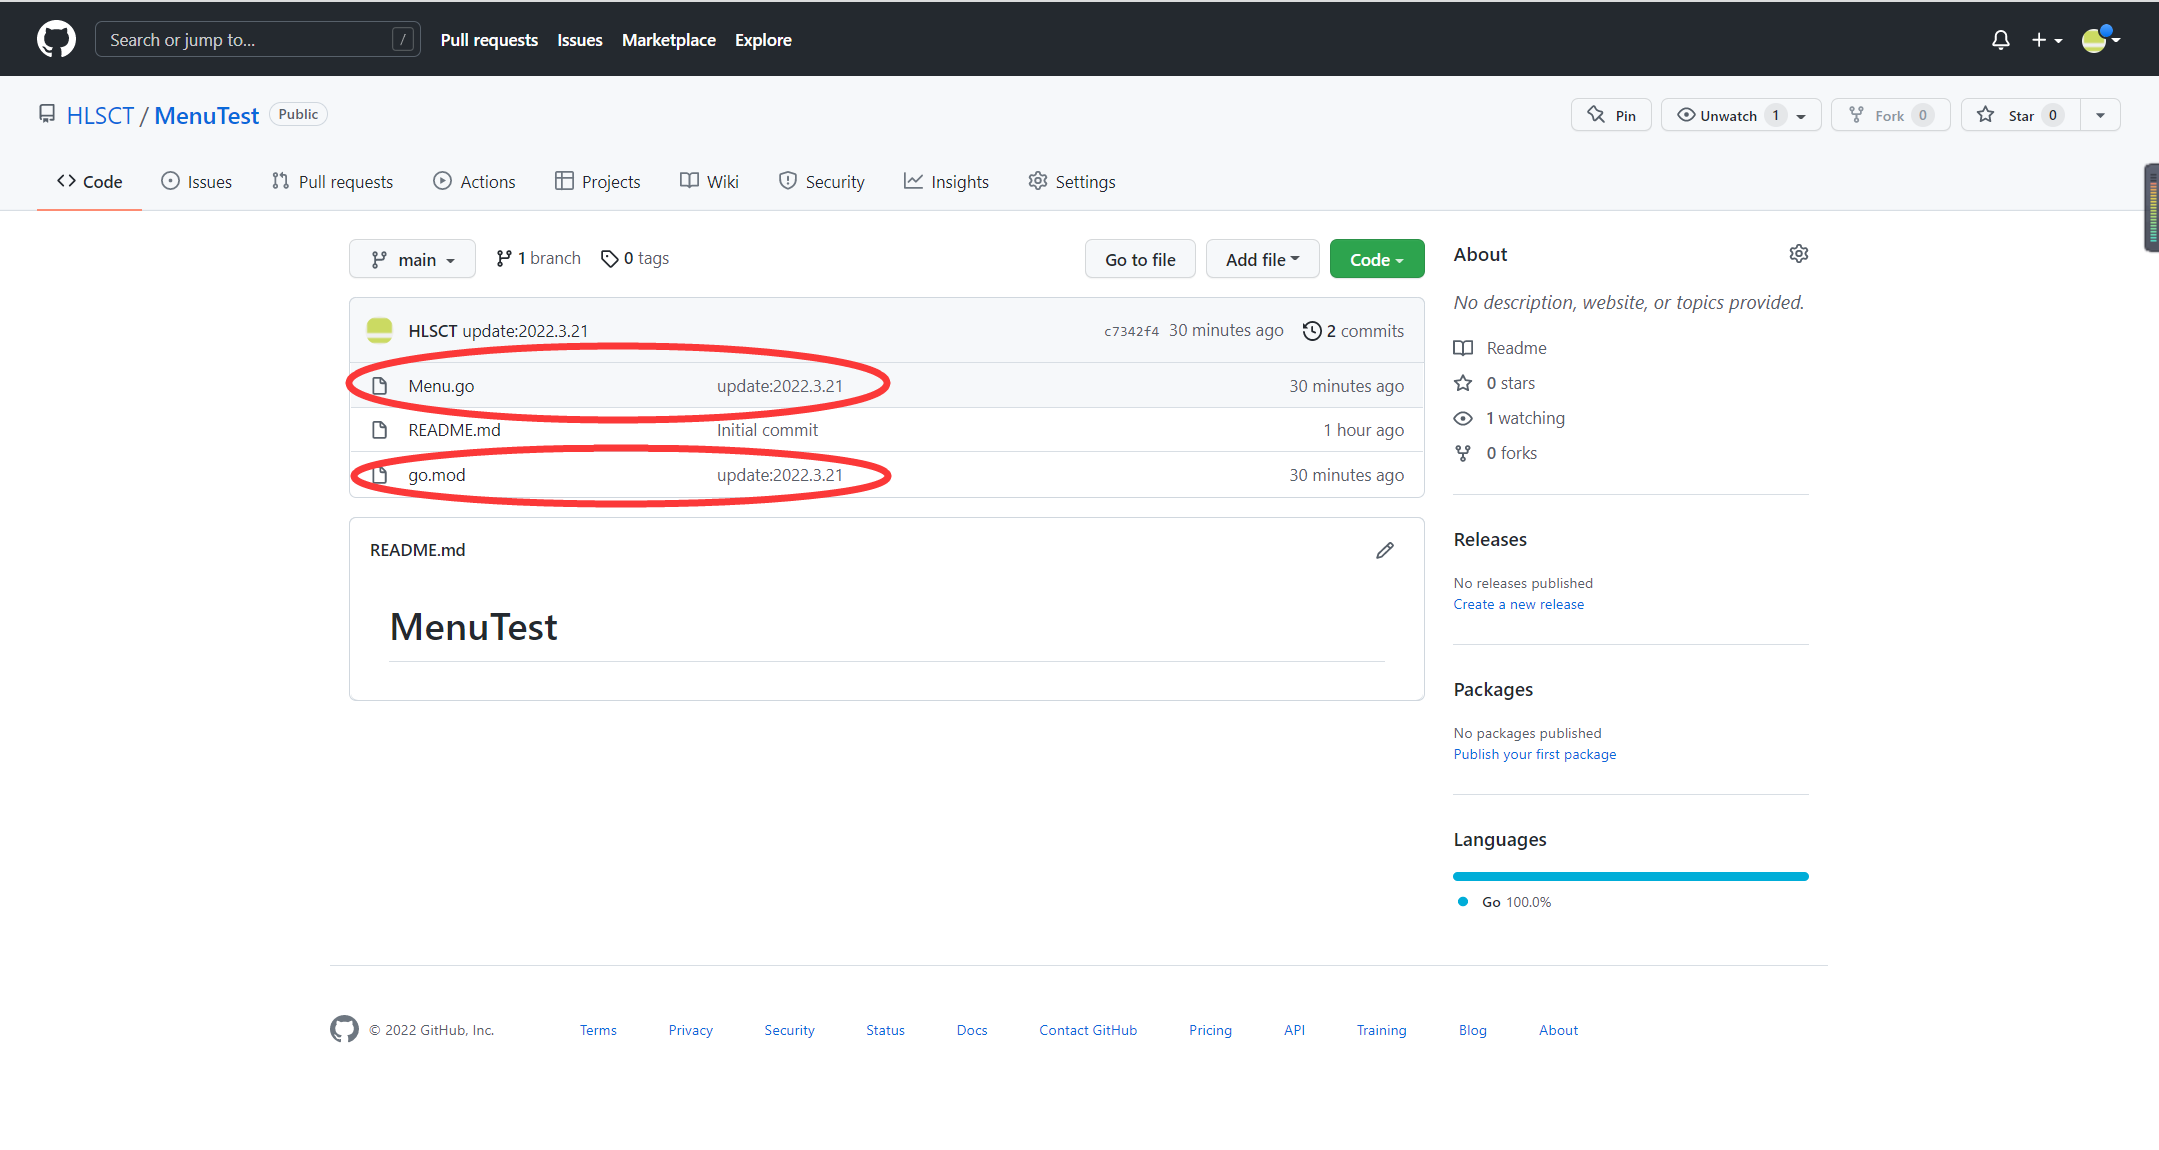Open the Insights tab
This screenshot has width=2159, height=1150.
click(x=946, y=181)
